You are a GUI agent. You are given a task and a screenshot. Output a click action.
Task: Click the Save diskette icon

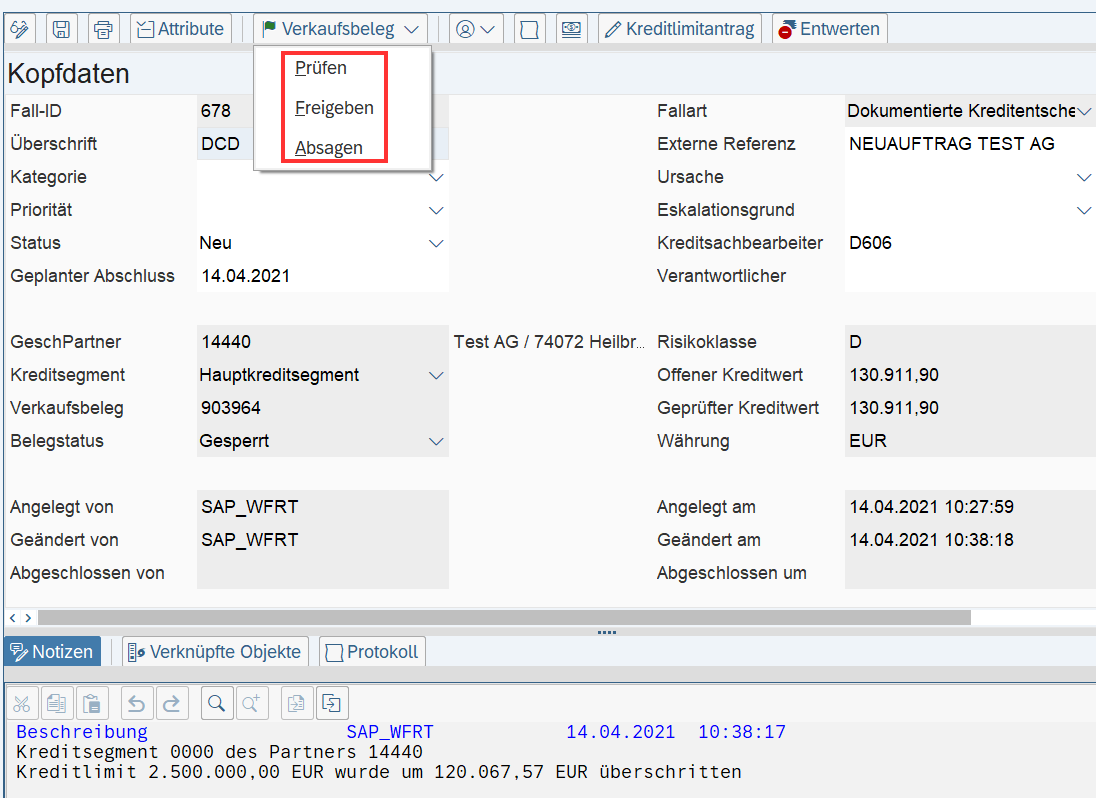(x=61, y=28)
